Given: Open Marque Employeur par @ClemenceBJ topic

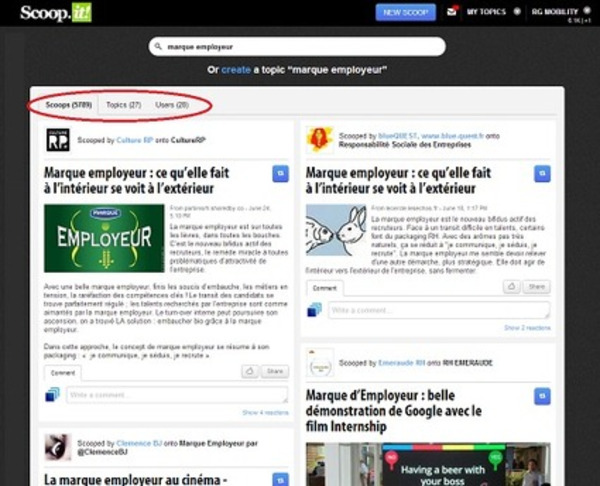Looking at the screenshot, I should [x=167, y=447].
